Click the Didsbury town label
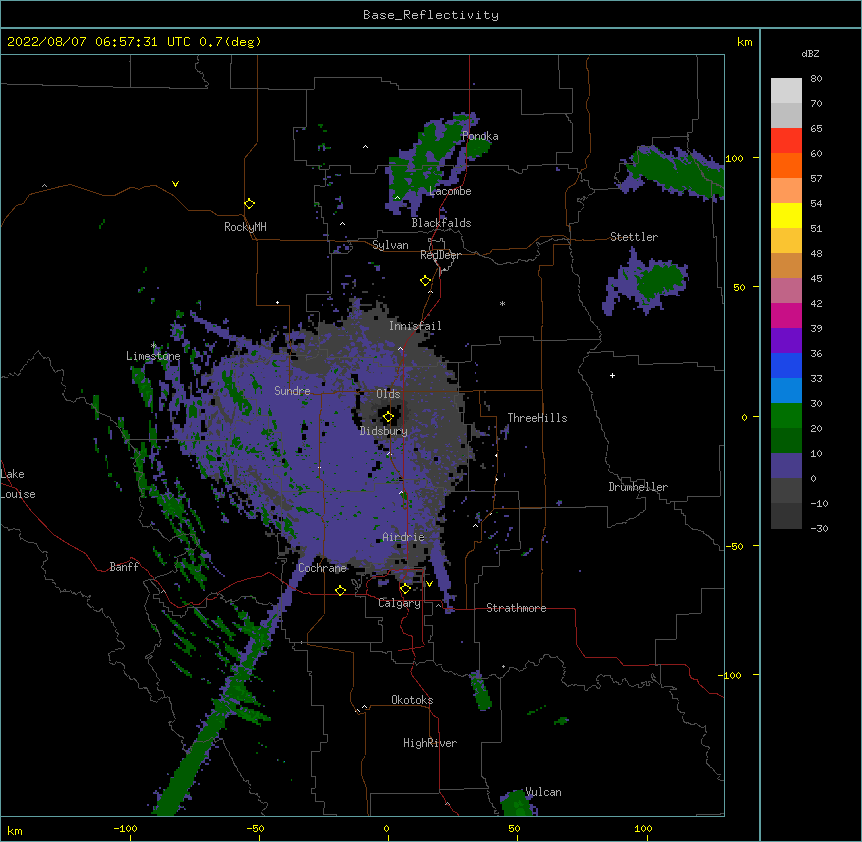This screenshot has width=862, height=842. (384, 431)
